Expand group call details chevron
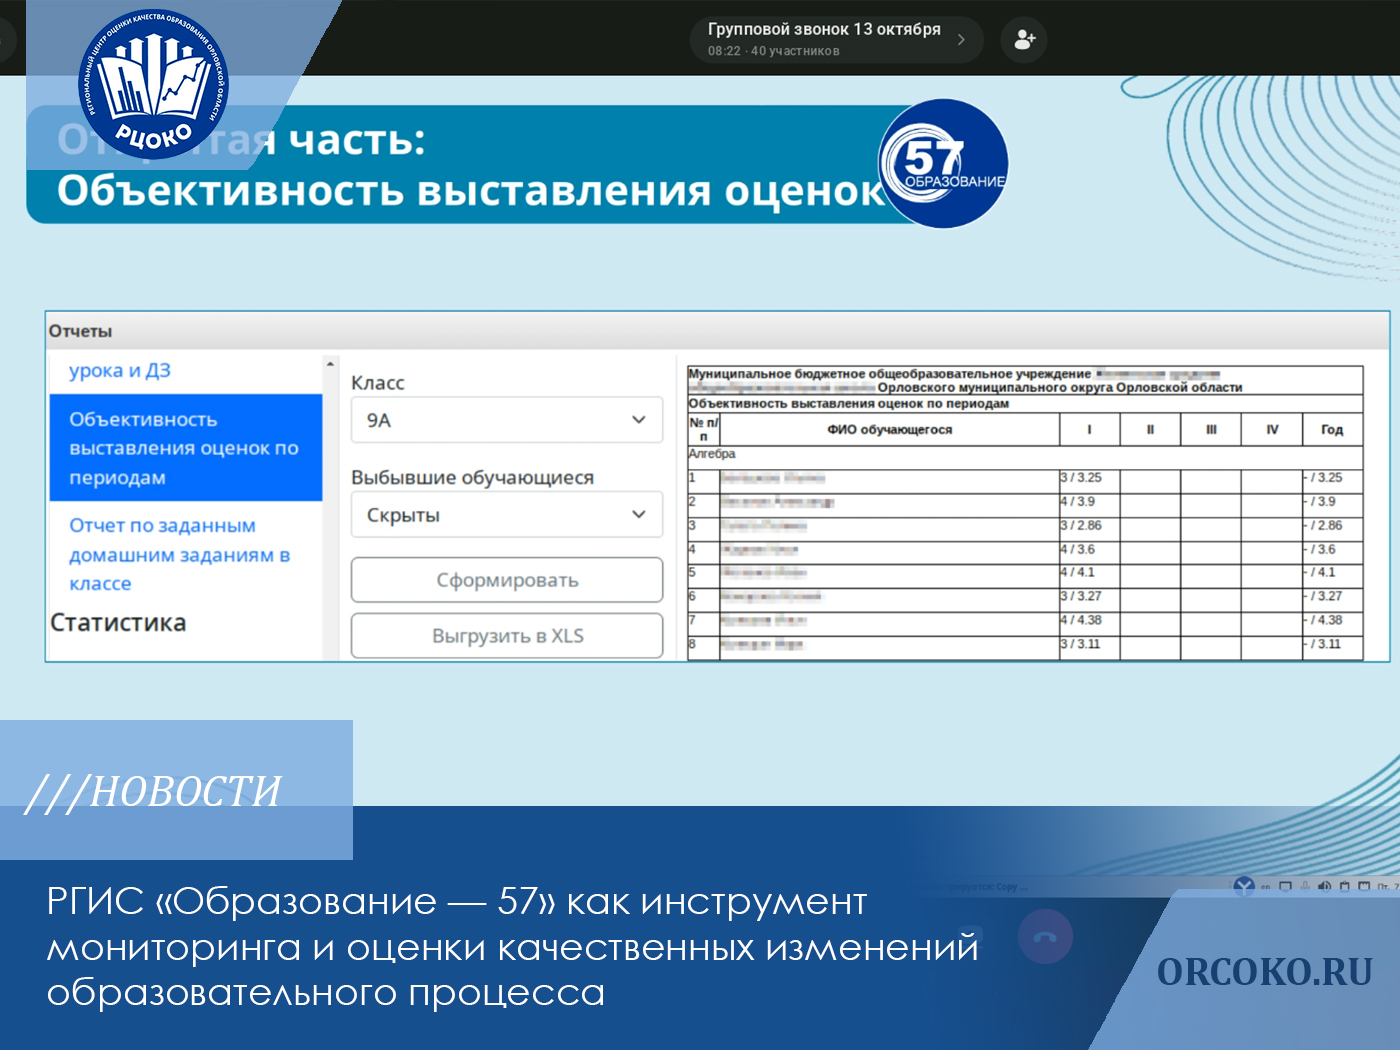This screenshot has height=1050, width=1400. click(x=961, y=40)
